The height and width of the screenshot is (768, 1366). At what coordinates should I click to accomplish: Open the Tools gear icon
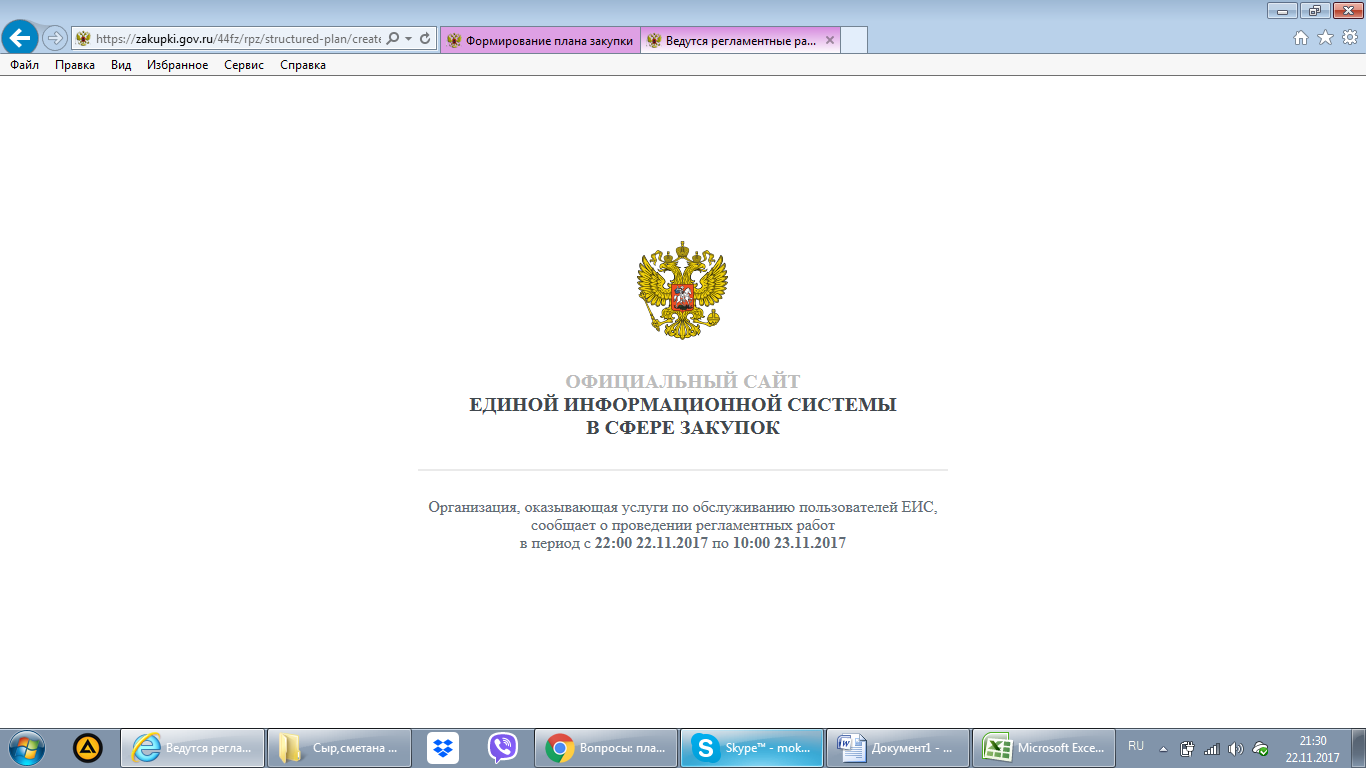click(1349, 38)
